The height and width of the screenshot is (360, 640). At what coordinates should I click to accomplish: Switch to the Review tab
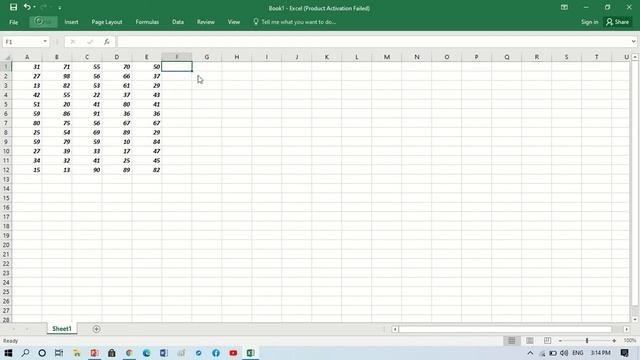pos(206,22)
